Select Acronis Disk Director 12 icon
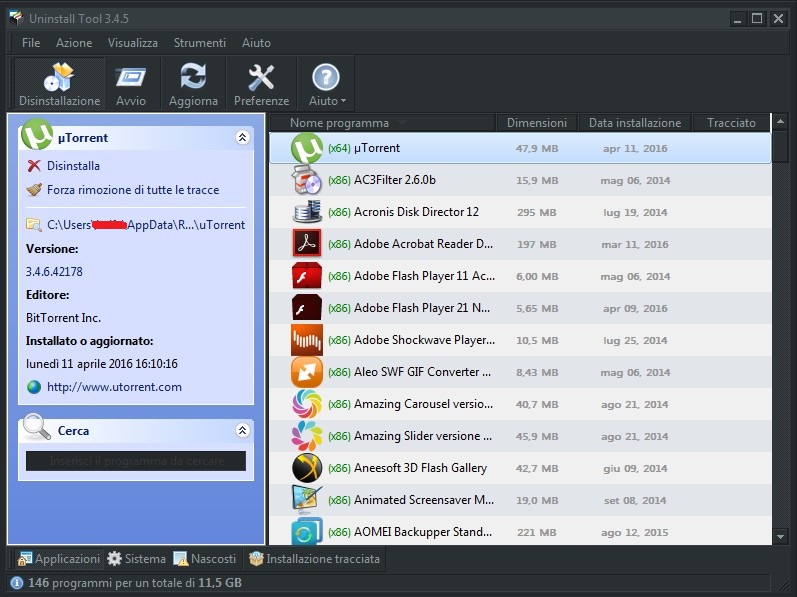This screenshot has width=797, height=597. coord(306,212)
